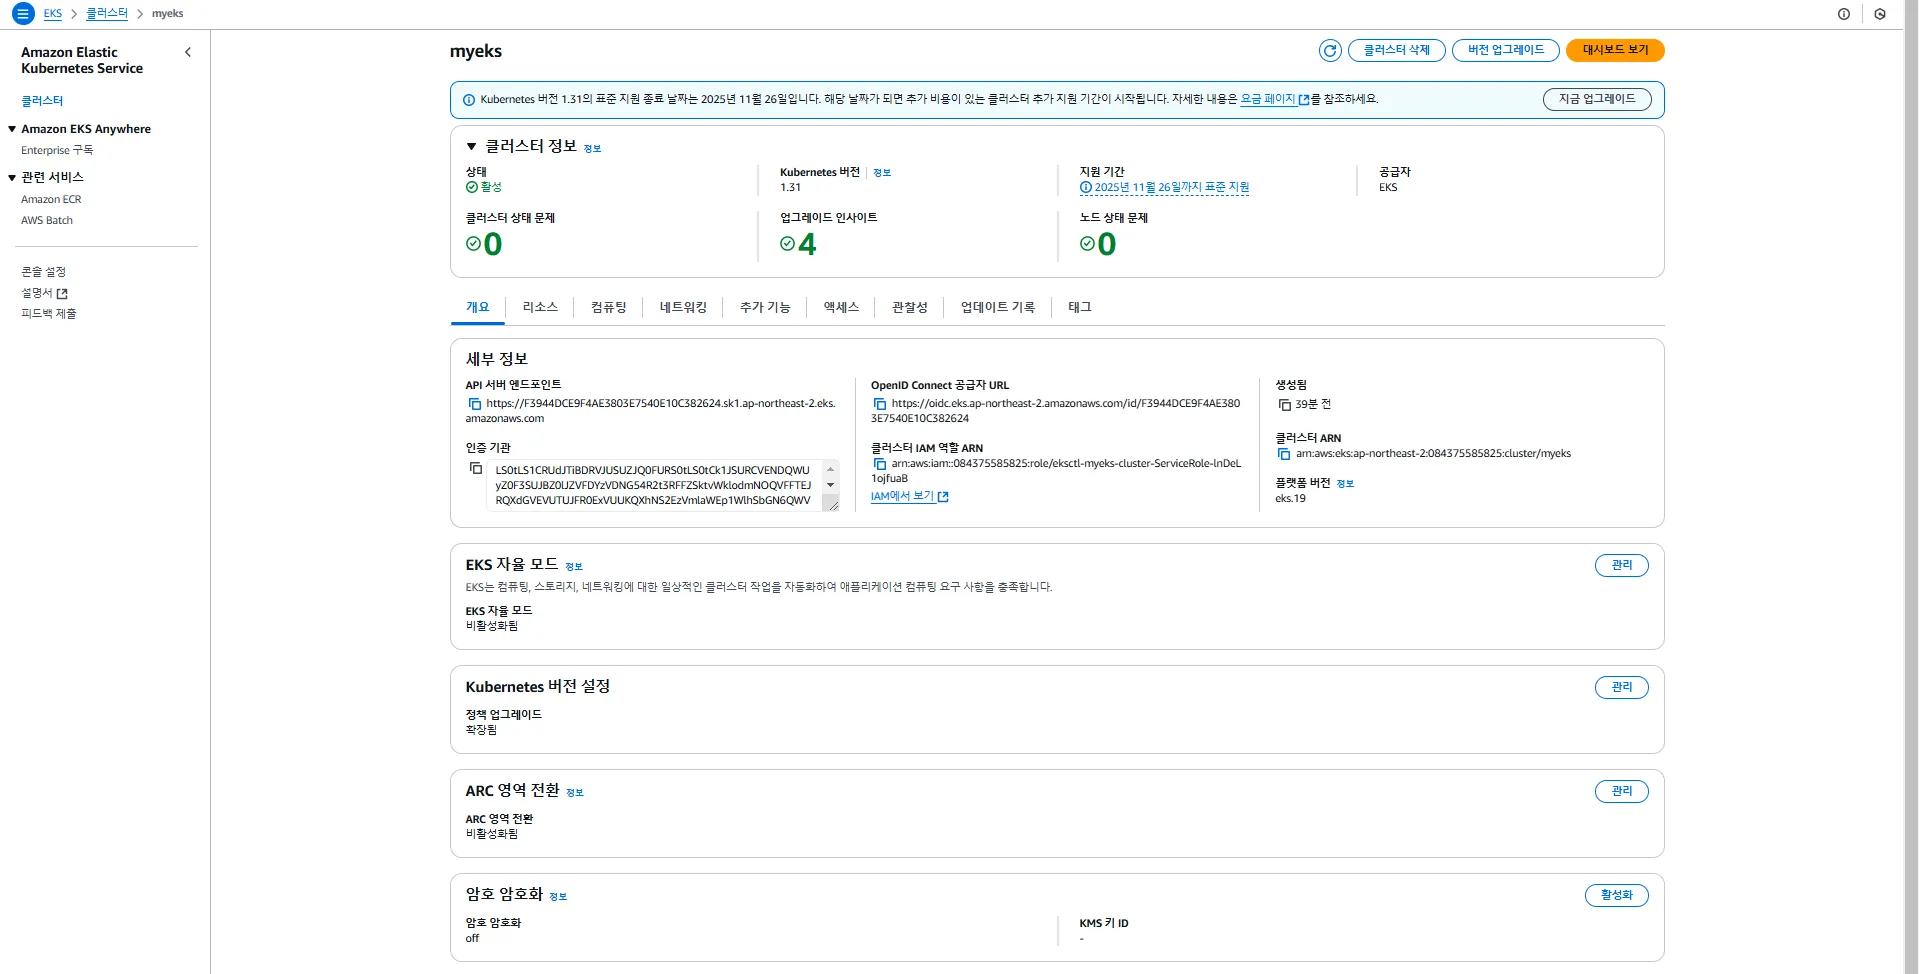Click the info icon in the top-right corner
Image resolution: width=1919 pixels, height=974 pixels.
pos(1844,14)
